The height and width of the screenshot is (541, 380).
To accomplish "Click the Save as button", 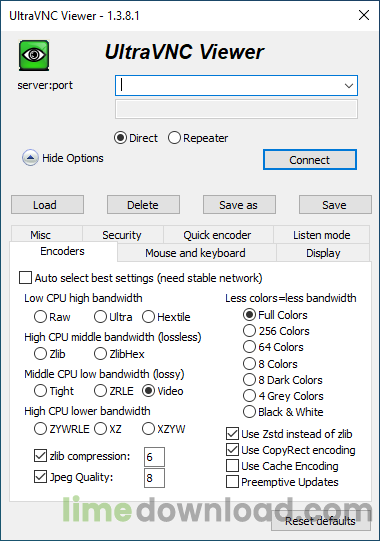I will (x=239, y=205).
